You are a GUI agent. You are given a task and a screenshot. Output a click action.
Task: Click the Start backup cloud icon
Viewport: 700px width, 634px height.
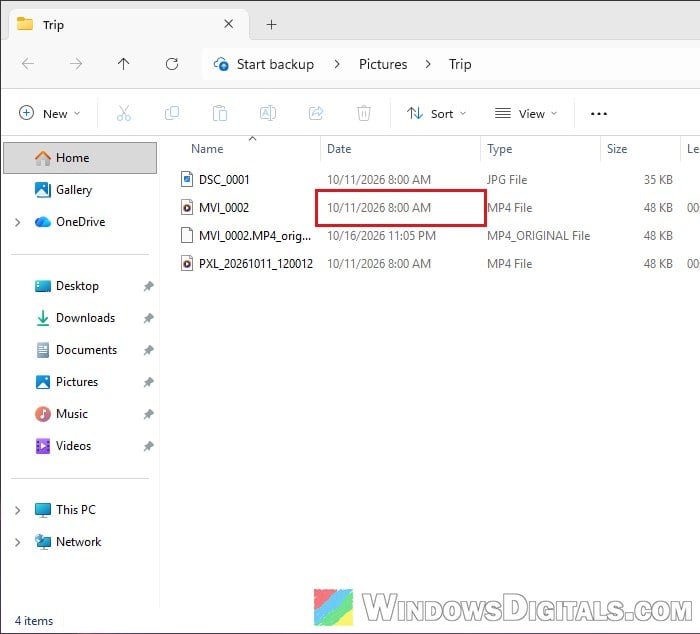coord(221,64)
